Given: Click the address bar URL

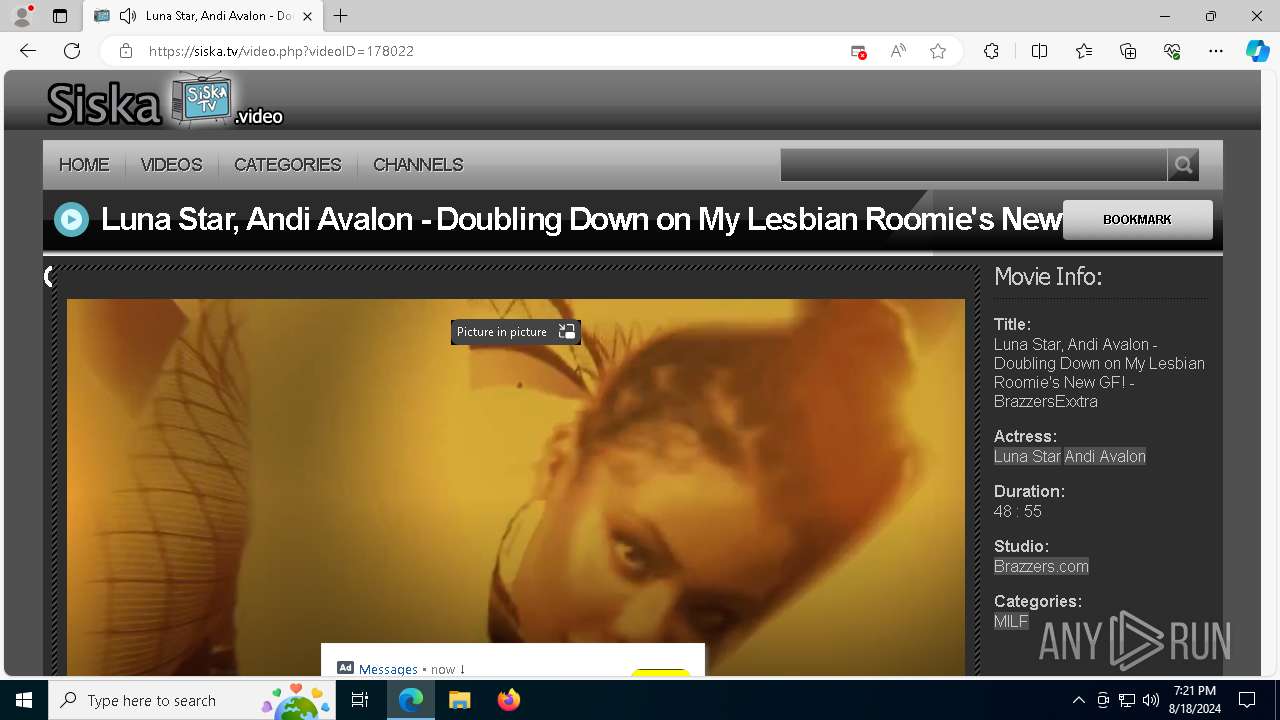Looking at the screenshot, I should (281, 51).
